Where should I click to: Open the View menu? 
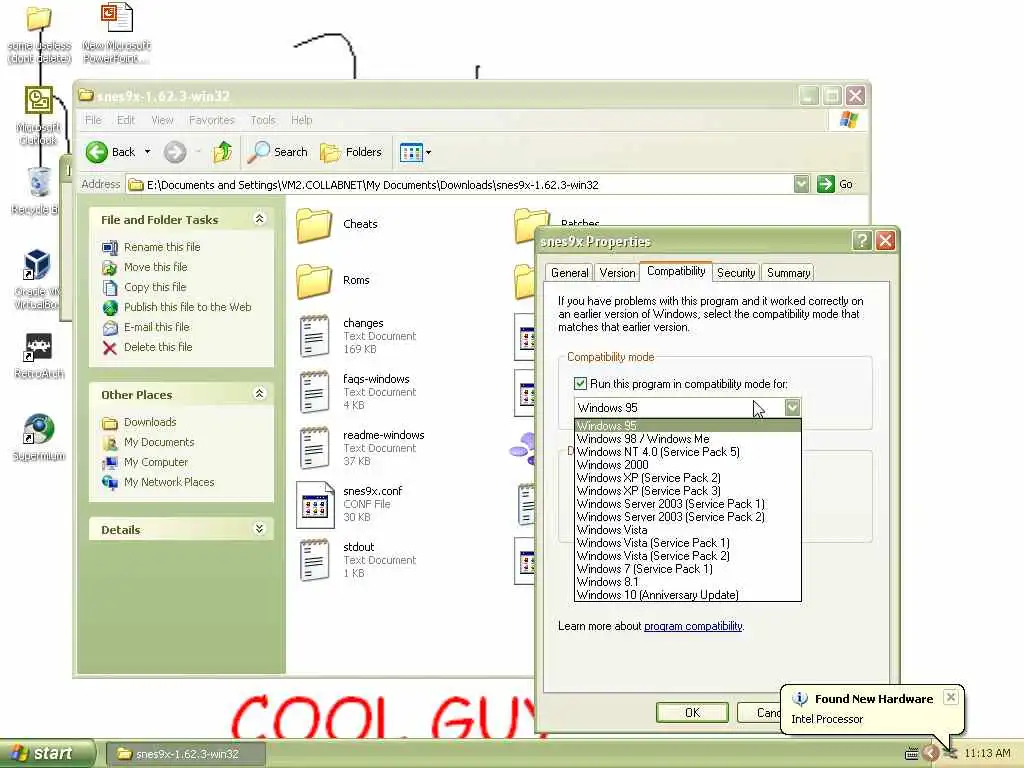[162, 120]
